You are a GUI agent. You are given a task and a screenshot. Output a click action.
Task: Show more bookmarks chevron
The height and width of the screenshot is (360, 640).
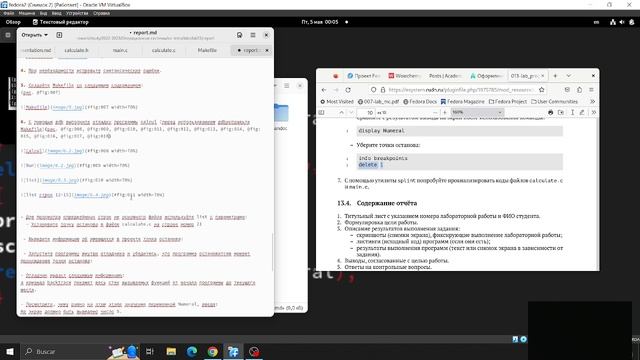coord(593,102)
